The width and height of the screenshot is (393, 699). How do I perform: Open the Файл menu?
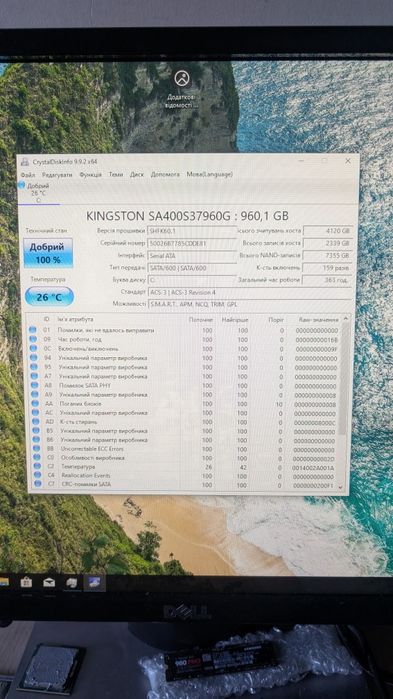point(28,175)
